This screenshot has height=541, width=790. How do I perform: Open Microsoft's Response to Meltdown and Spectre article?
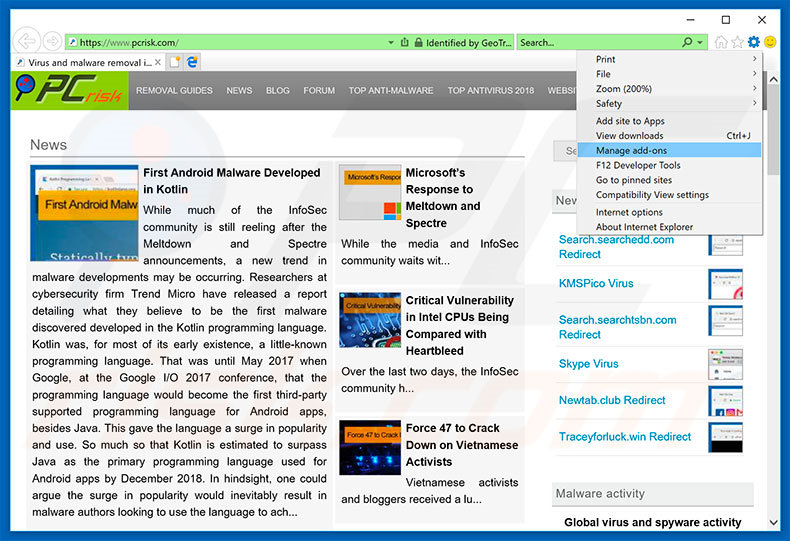[x=443, y=197]
